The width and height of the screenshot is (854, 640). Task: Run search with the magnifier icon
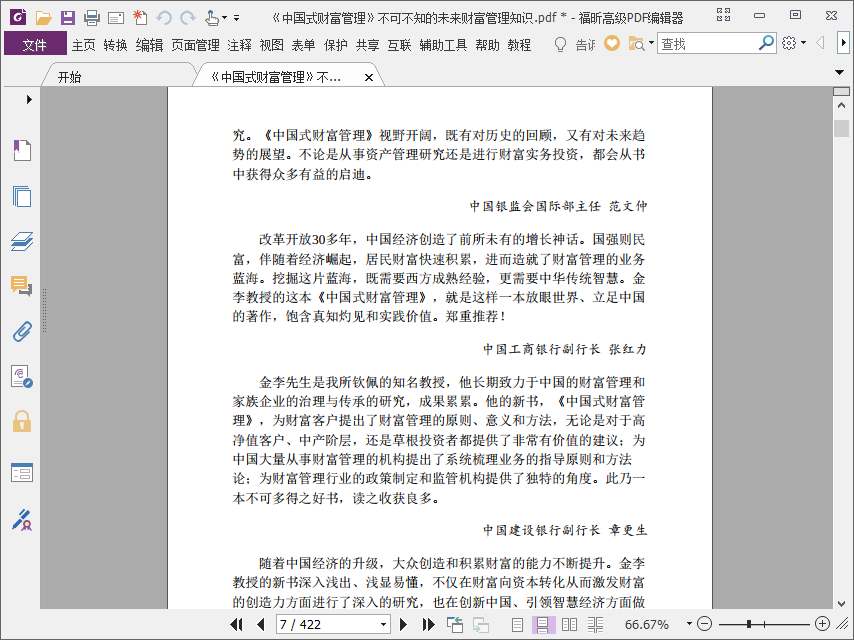(766, 43)
